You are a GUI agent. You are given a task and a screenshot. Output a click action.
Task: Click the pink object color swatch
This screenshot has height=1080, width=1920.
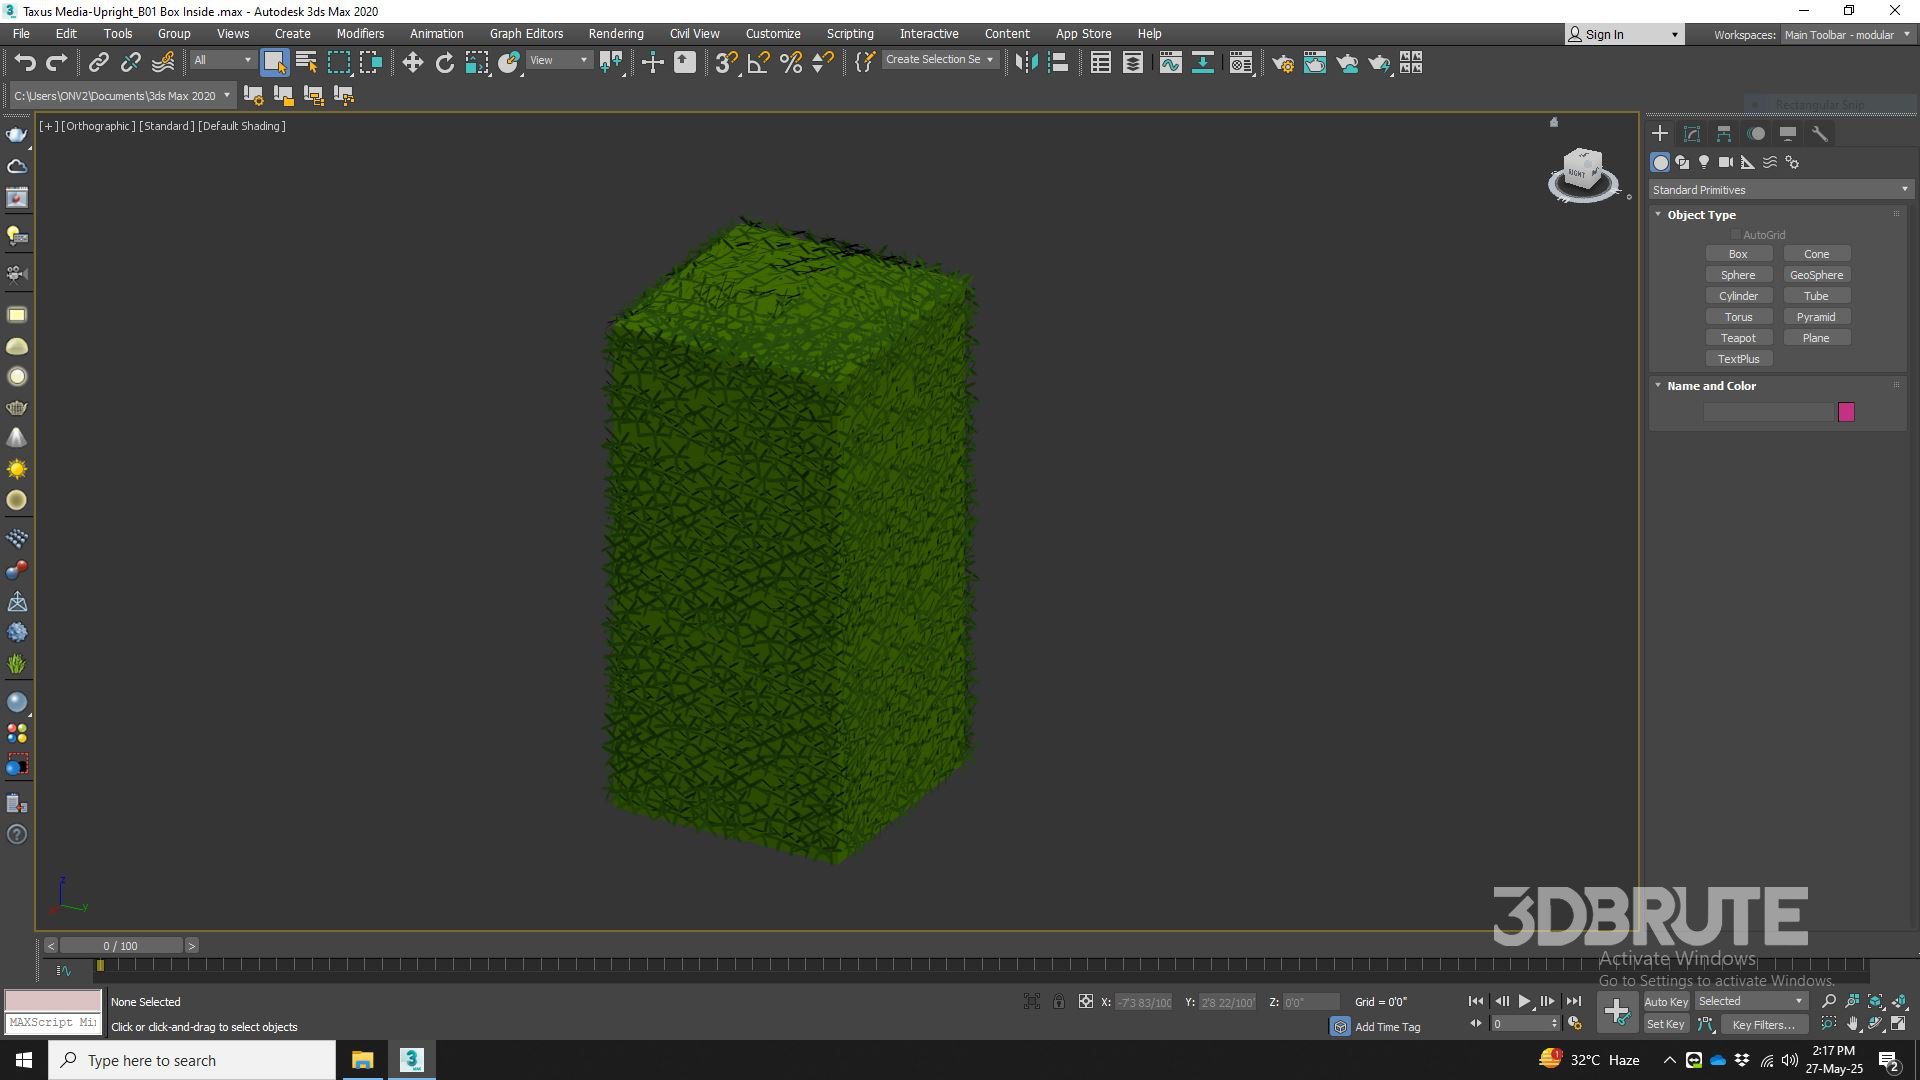[x=1846, y=412]
